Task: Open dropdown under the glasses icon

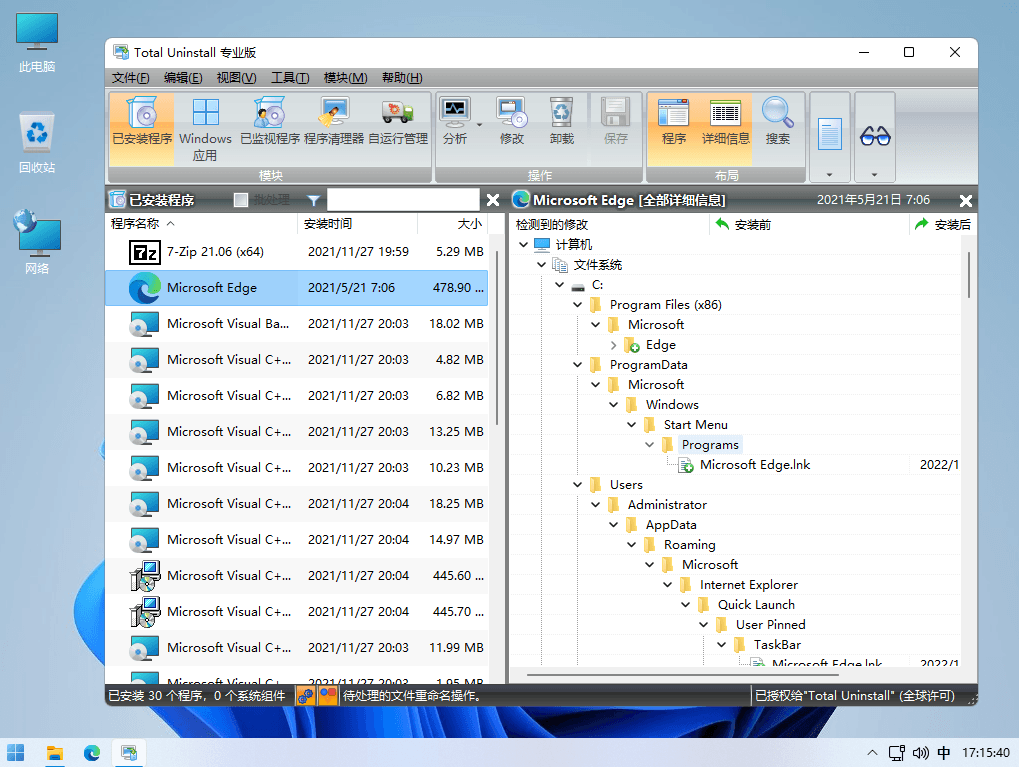Action: tap(875, 174)
